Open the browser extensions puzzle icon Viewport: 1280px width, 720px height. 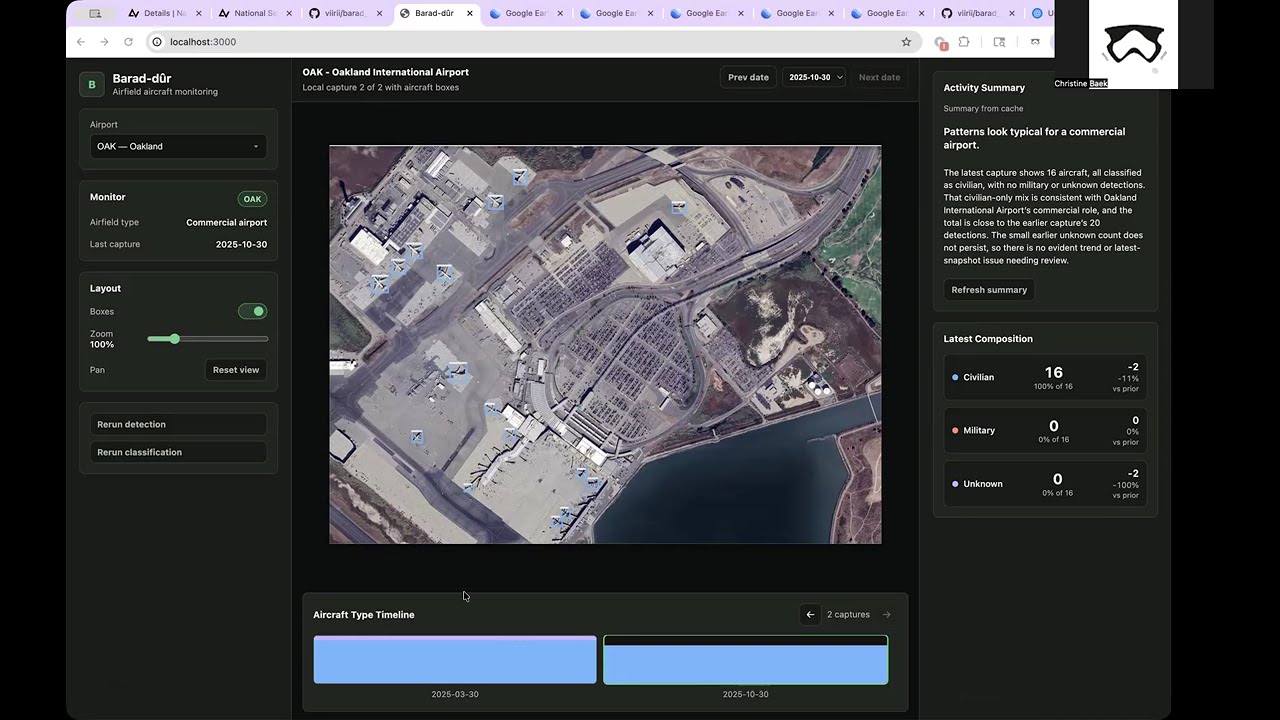click(964, 42)
